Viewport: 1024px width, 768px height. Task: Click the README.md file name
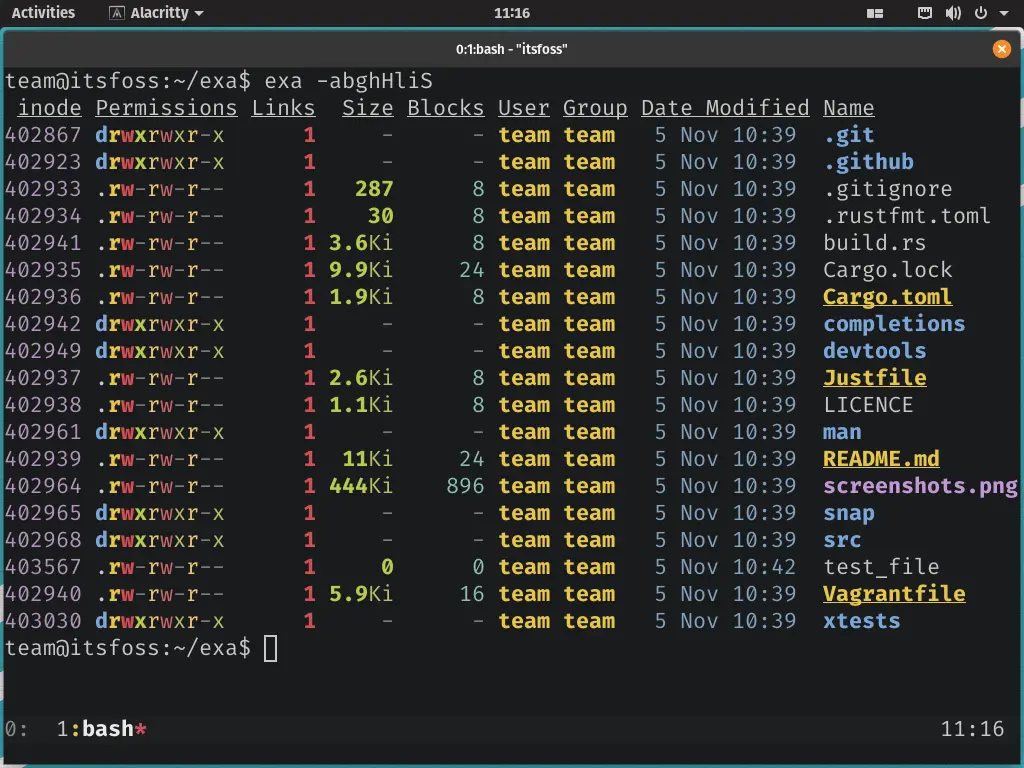[x=881, y=459]
